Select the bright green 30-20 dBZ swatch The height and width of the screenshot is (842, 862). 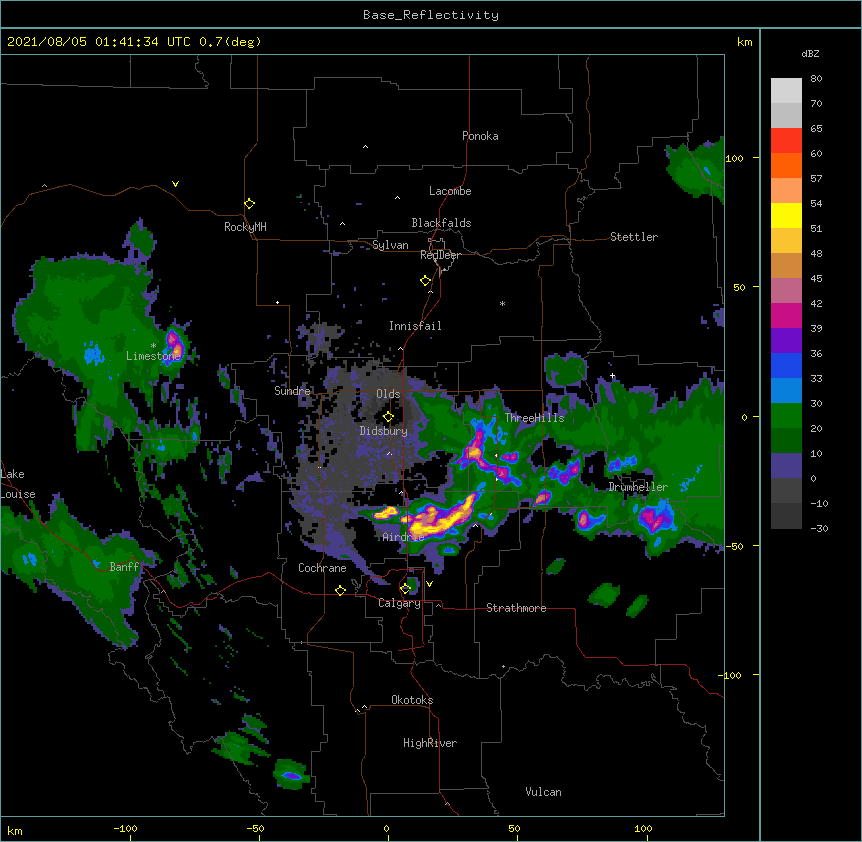[786, 416]
